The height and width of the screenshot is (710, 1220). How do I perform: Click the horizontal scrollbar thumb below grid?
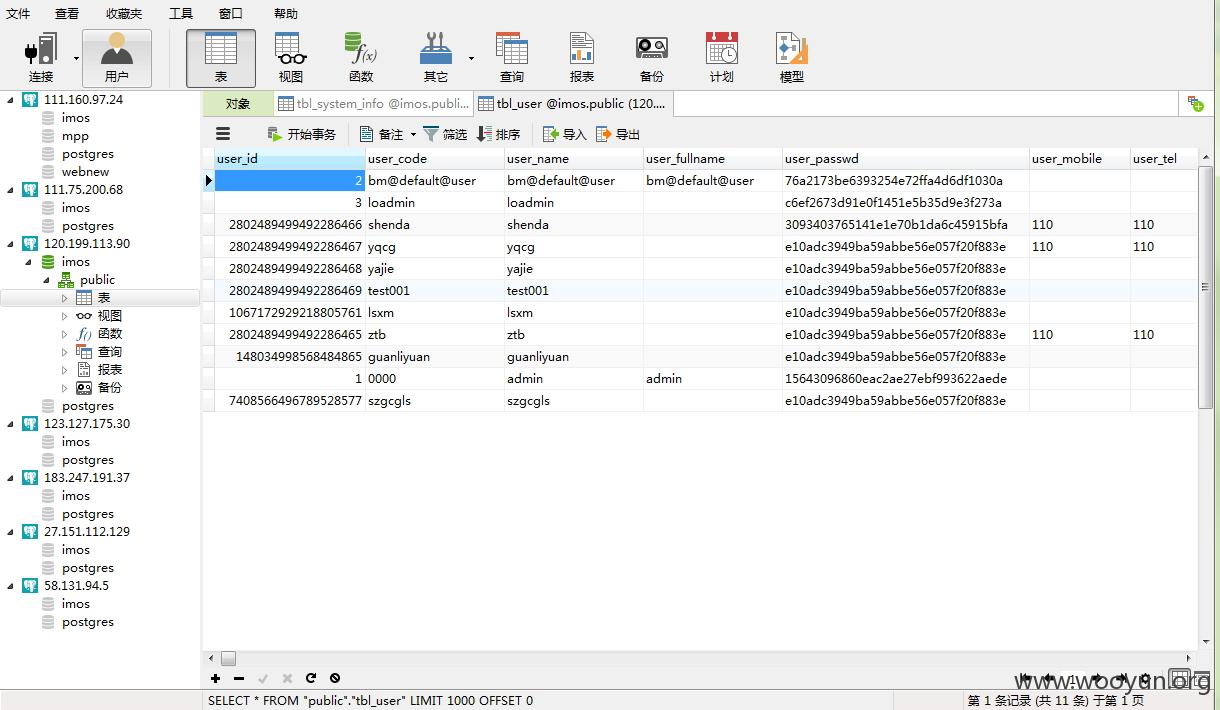(x=228, y=658)
